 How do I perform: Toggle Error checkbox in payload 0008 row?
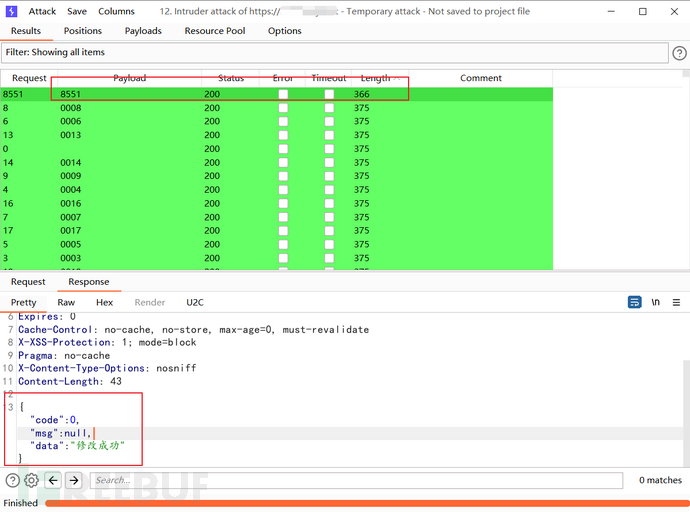(x=283, y=108)
